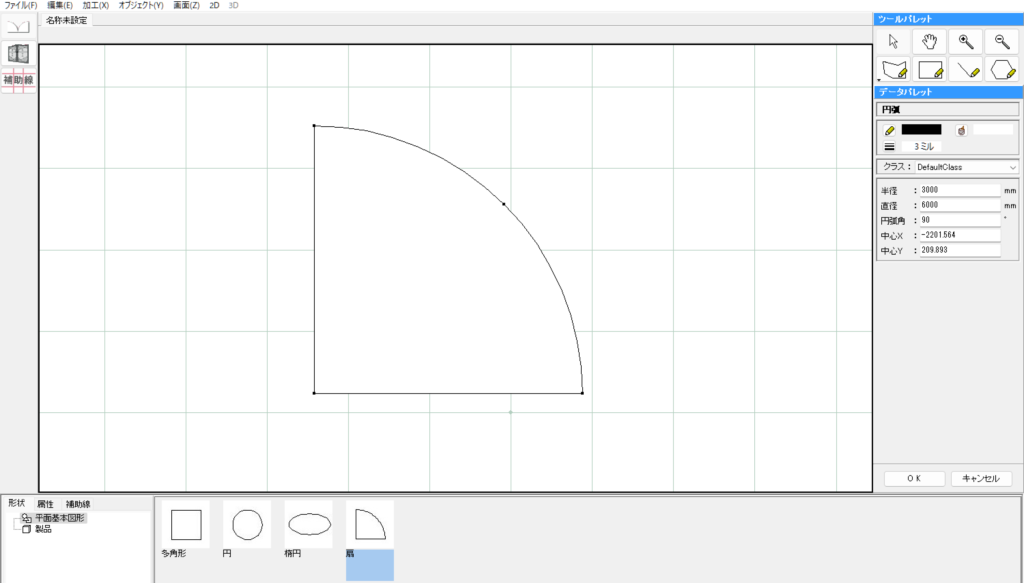Viewport: 1024px width, 583px height.
Task: Pick the hexagon polygon drawing tool
Action: pyautogui.click(x=1001, y=70)
